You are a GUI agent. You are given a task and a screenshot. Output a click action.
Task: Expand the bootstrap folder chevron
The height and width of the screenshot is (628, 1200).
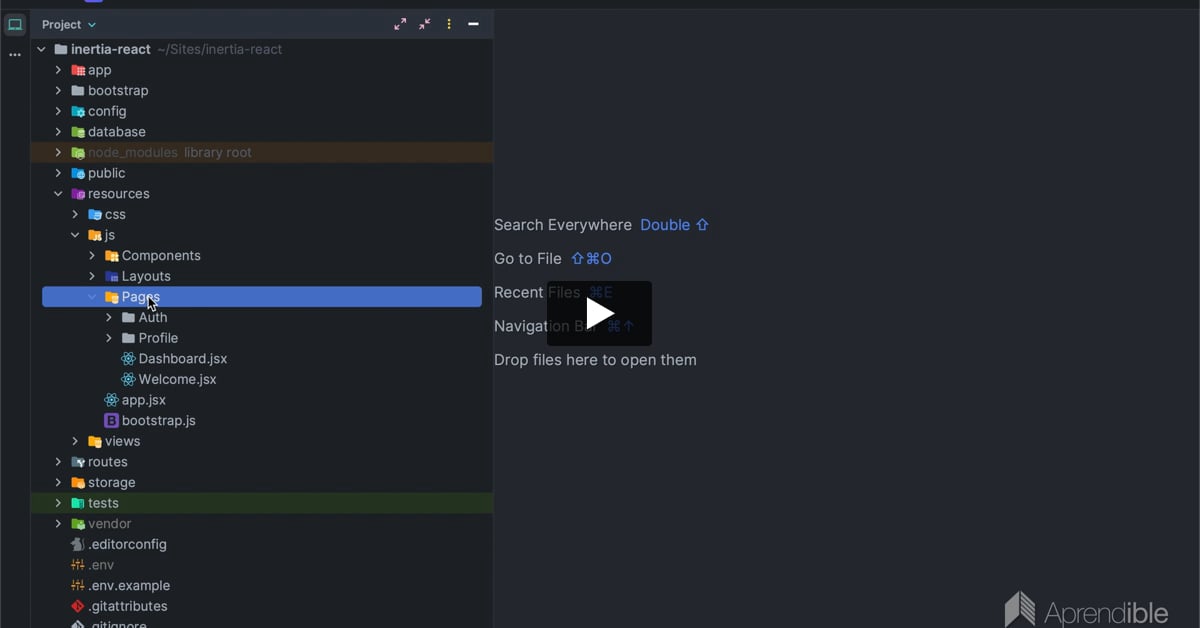tap(58, 90)
